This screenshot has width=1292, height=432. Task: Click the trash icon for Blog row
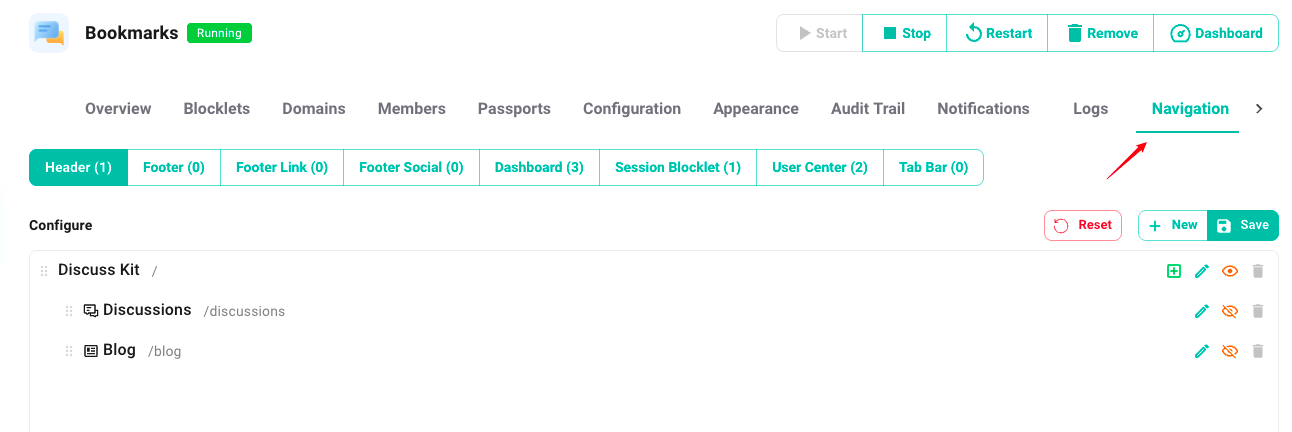(1258, 351)
